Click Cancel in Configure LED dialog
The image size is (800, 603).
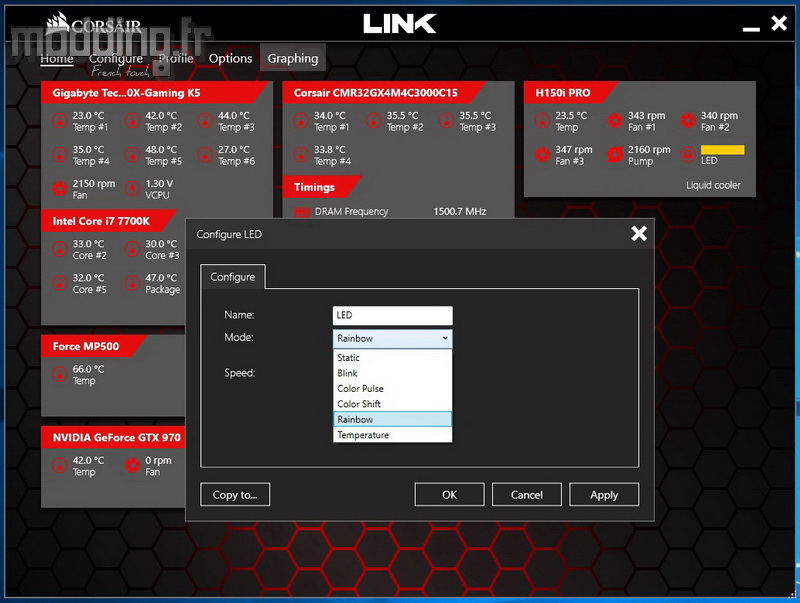click(527, 495)
